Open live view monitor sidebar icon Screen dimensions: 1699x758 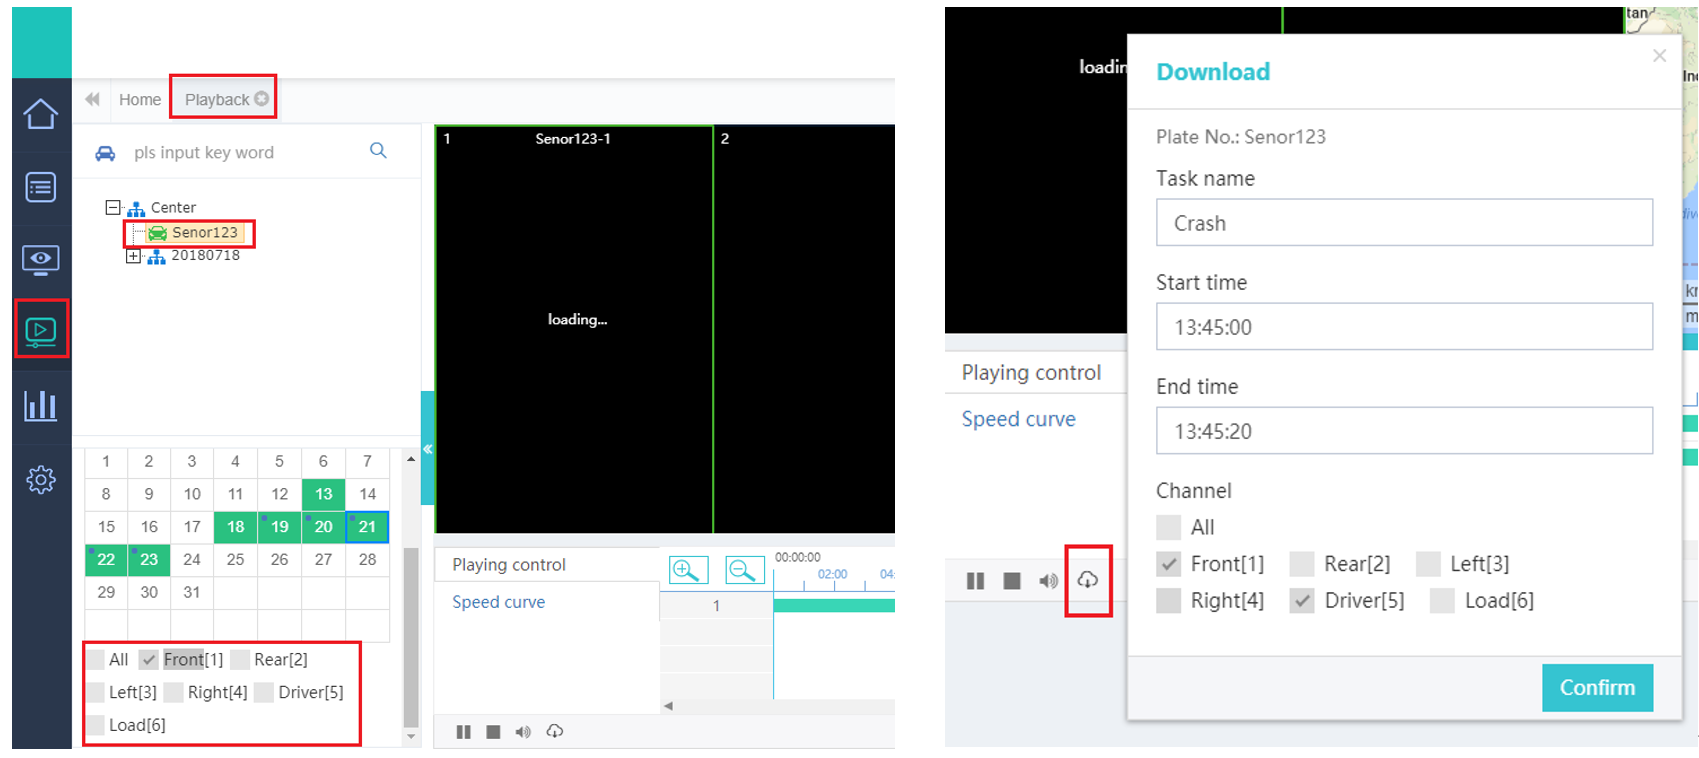tap(40, 259)
